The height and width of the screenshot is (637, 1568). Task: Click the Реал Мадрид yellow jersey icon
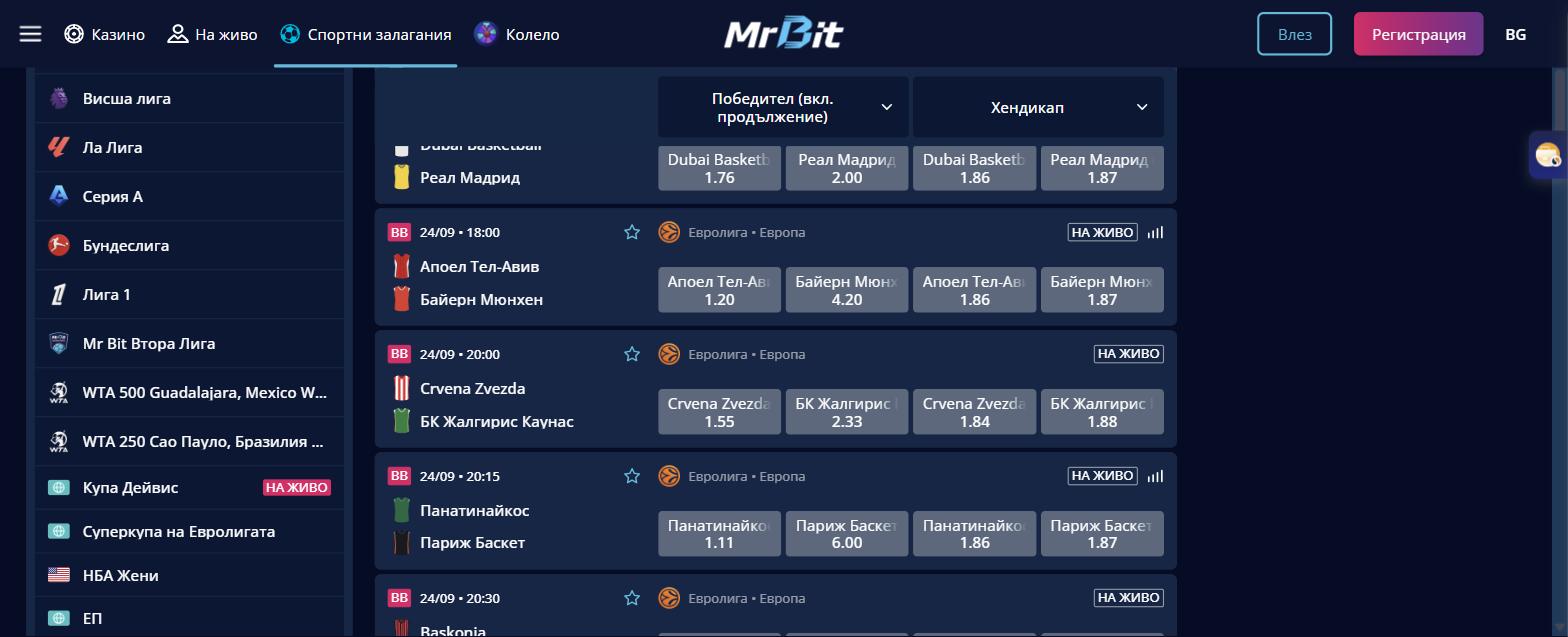401,177
